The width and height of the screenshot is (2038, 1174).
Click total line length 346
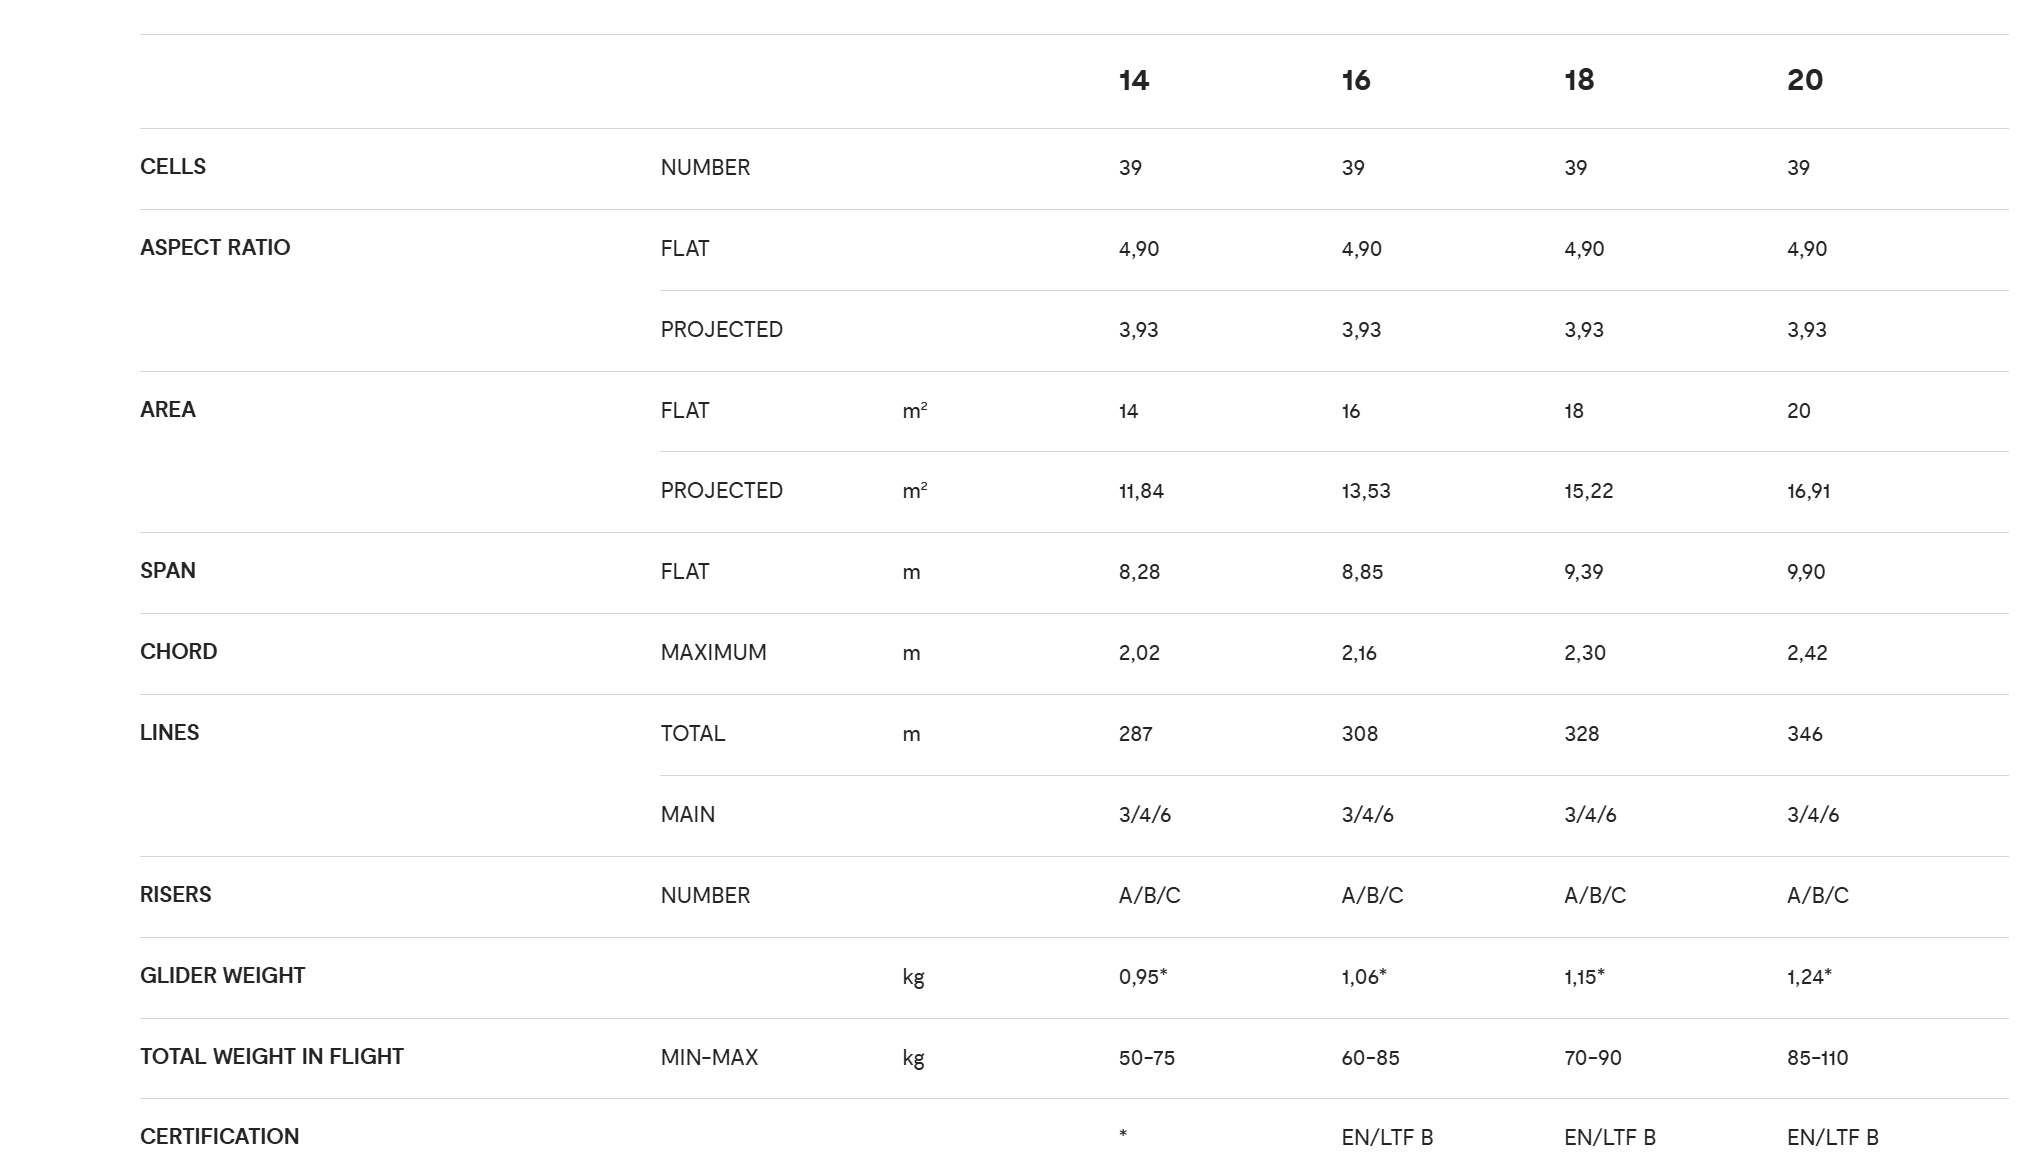[x=1805, y=734]
